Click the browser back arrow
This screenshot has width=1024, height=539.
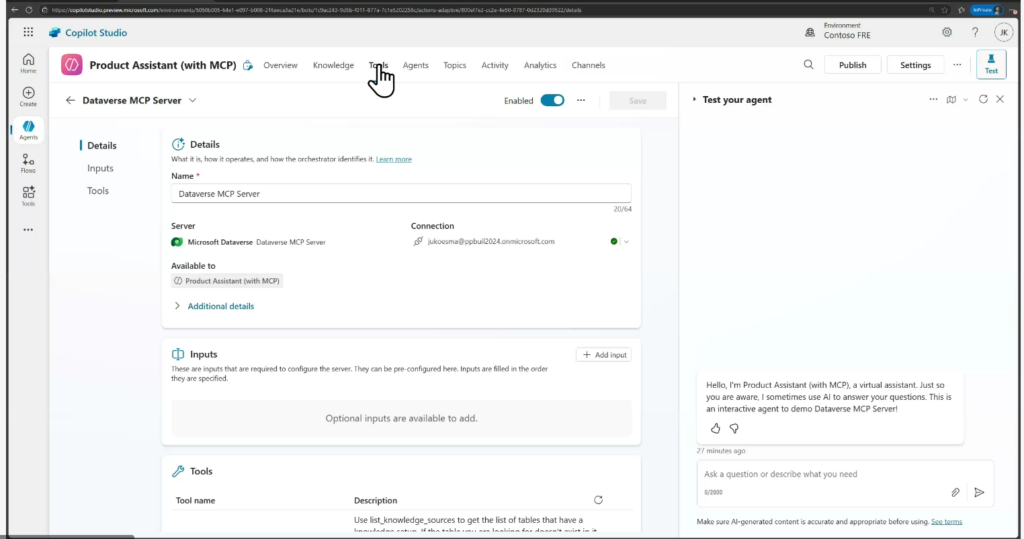[x=14, y=10]
